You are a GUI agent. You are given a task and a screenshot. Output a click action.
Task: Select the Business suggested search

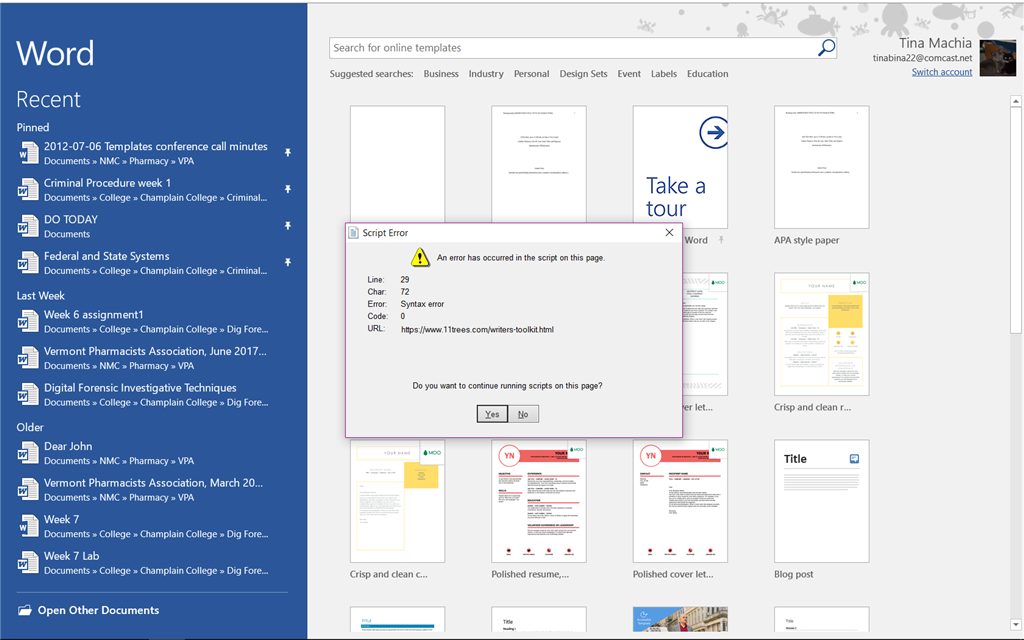(x=441, y=74)
